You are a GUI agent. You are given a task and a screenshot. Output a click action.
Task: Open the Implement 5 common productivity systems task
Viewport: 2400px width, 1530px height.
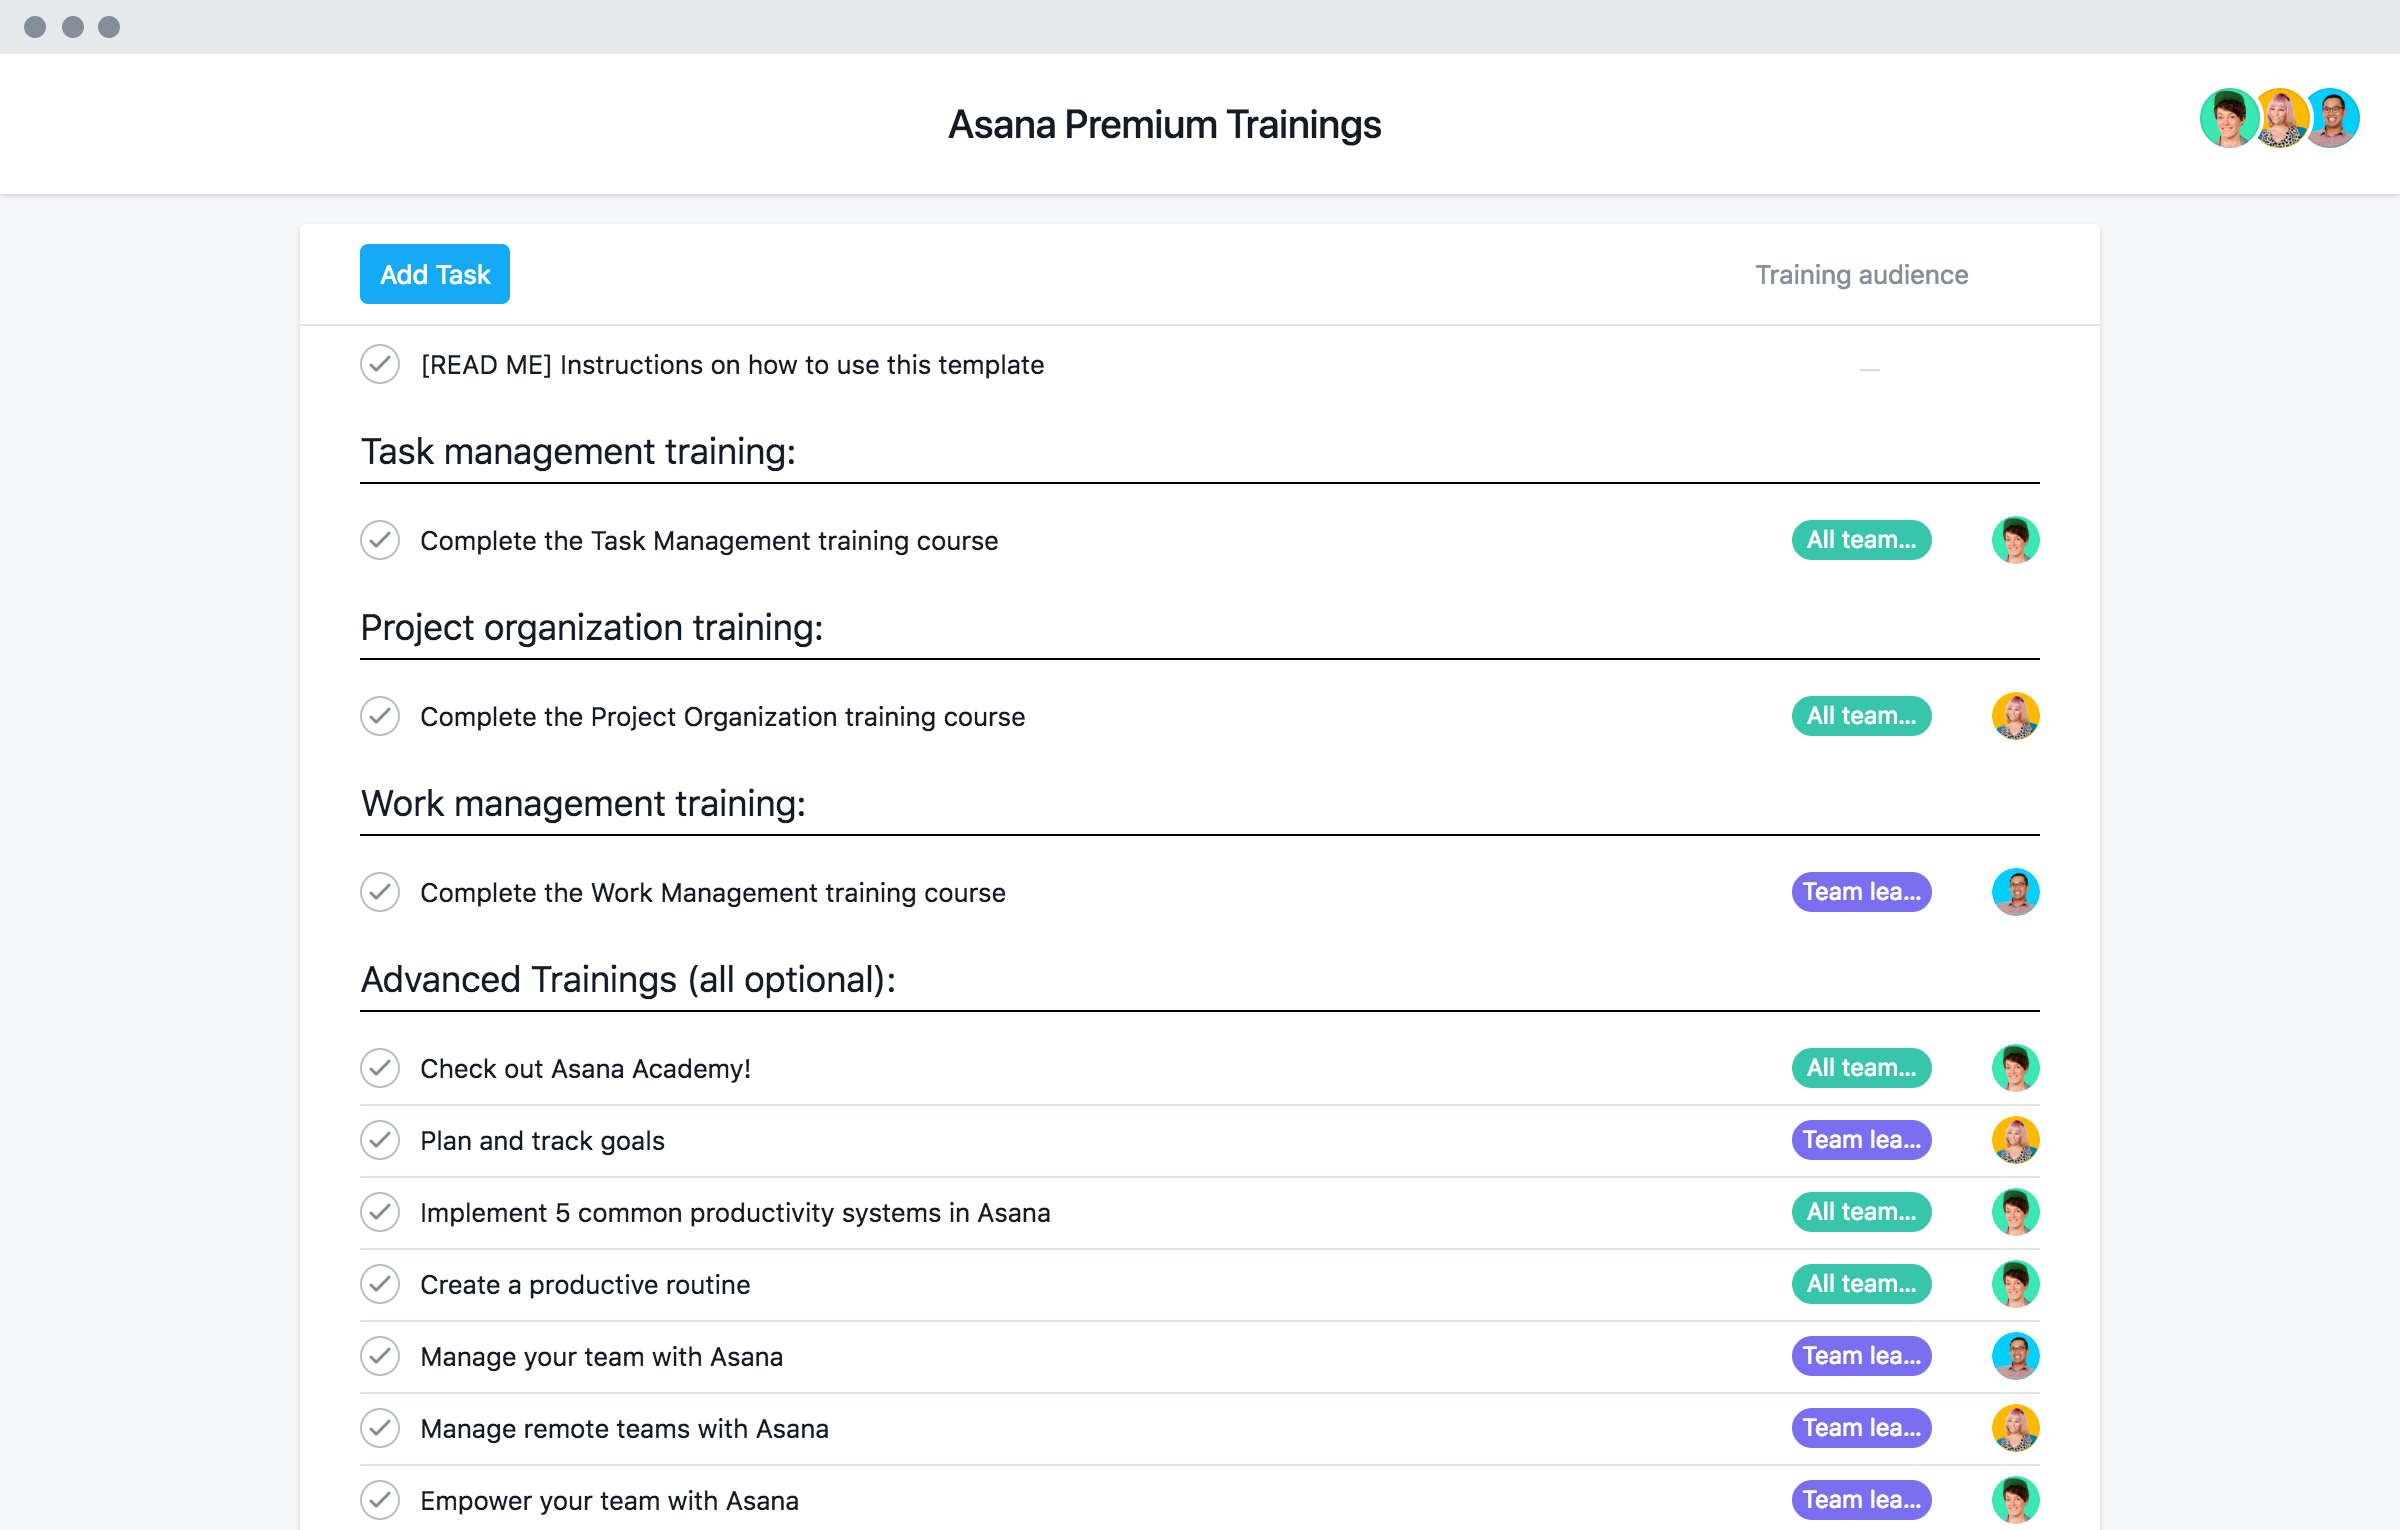pyautogui.click(x=735, y=1213)
